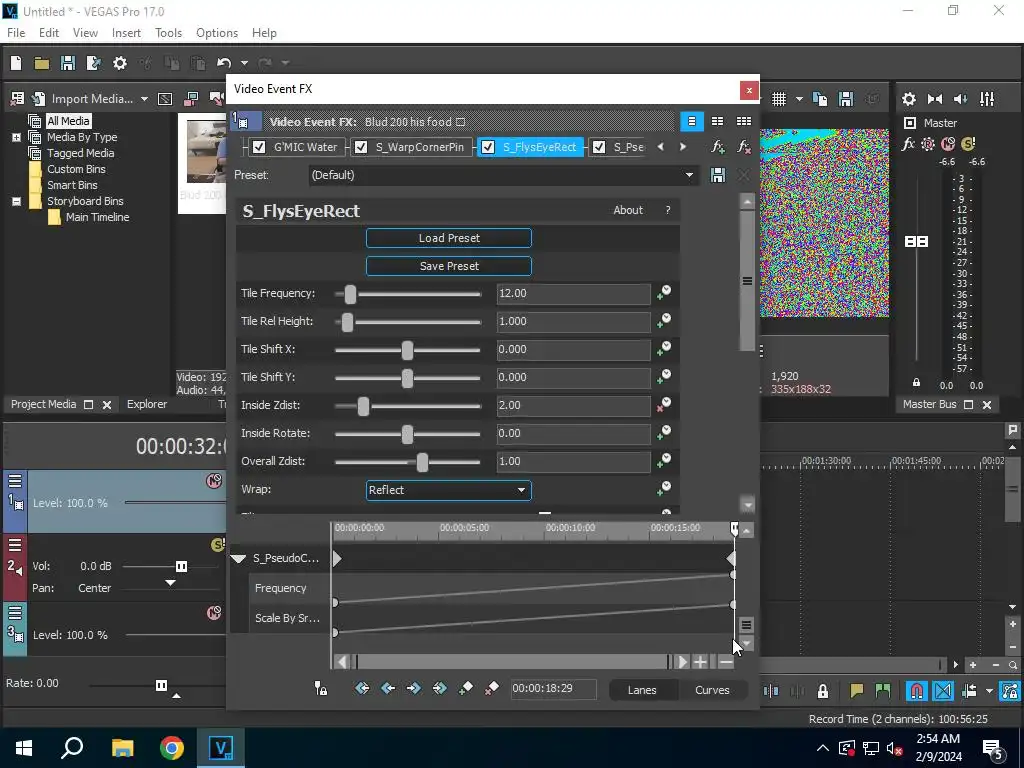Viewport: 1024px width, 768px height.
Task: Open the plug-in chain button
Action: pos(718,147)
